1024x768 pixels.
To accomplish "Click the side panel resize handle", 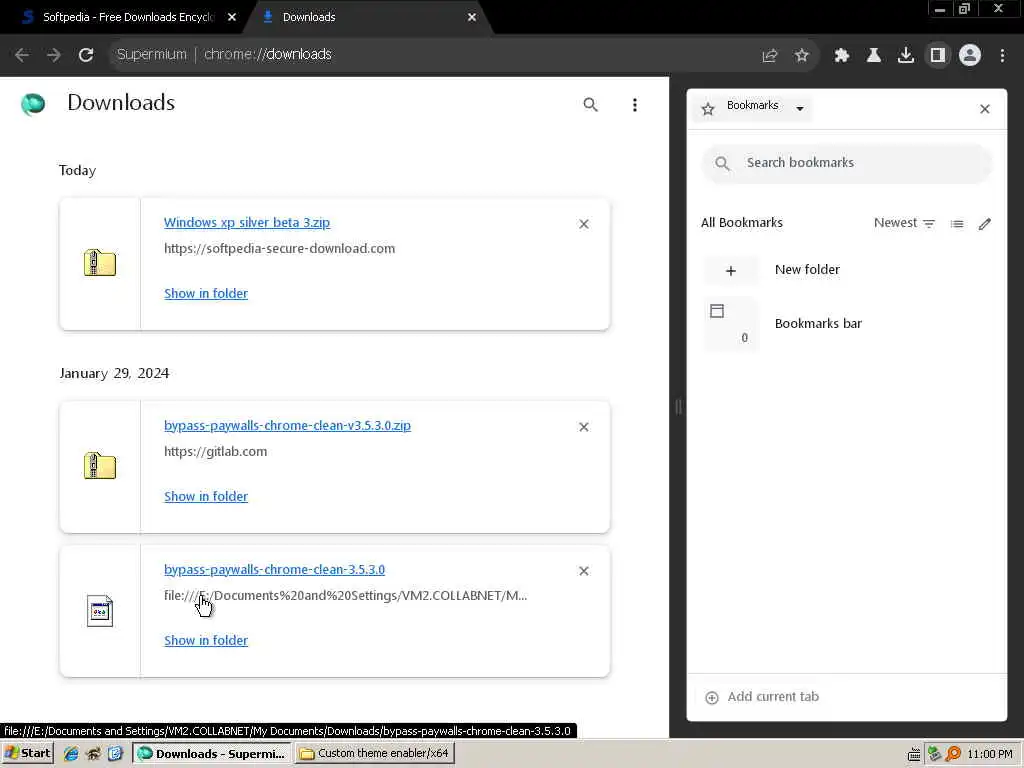I will click(x=679, y=407).
